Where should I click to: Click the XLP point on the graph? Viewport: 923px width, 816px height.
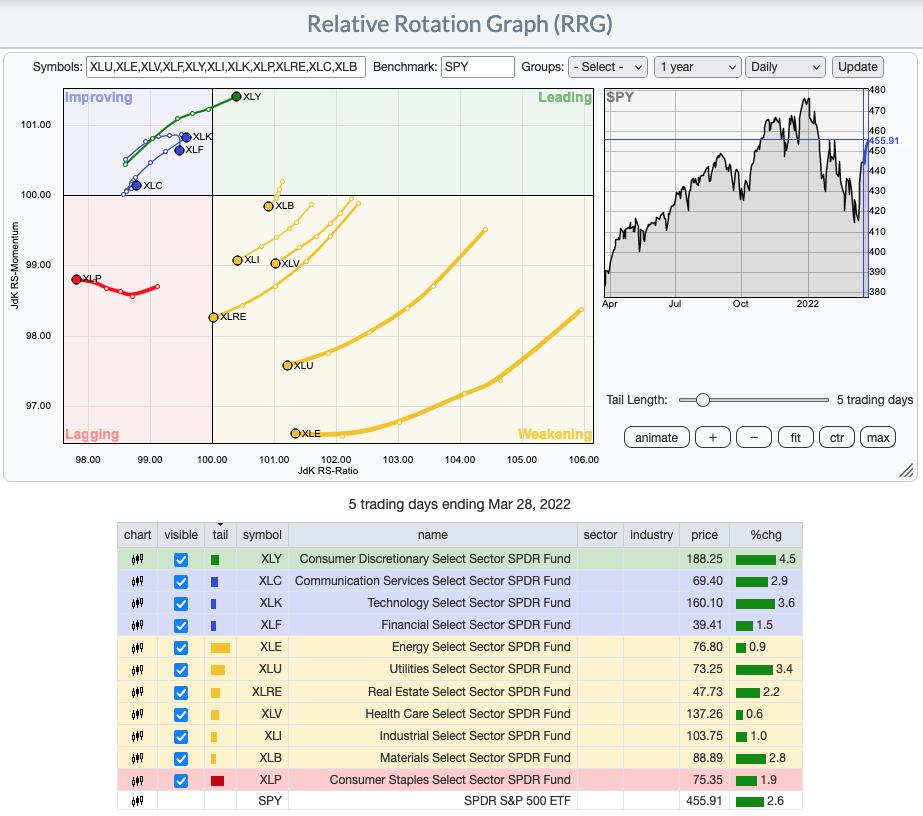click(77, 279)
